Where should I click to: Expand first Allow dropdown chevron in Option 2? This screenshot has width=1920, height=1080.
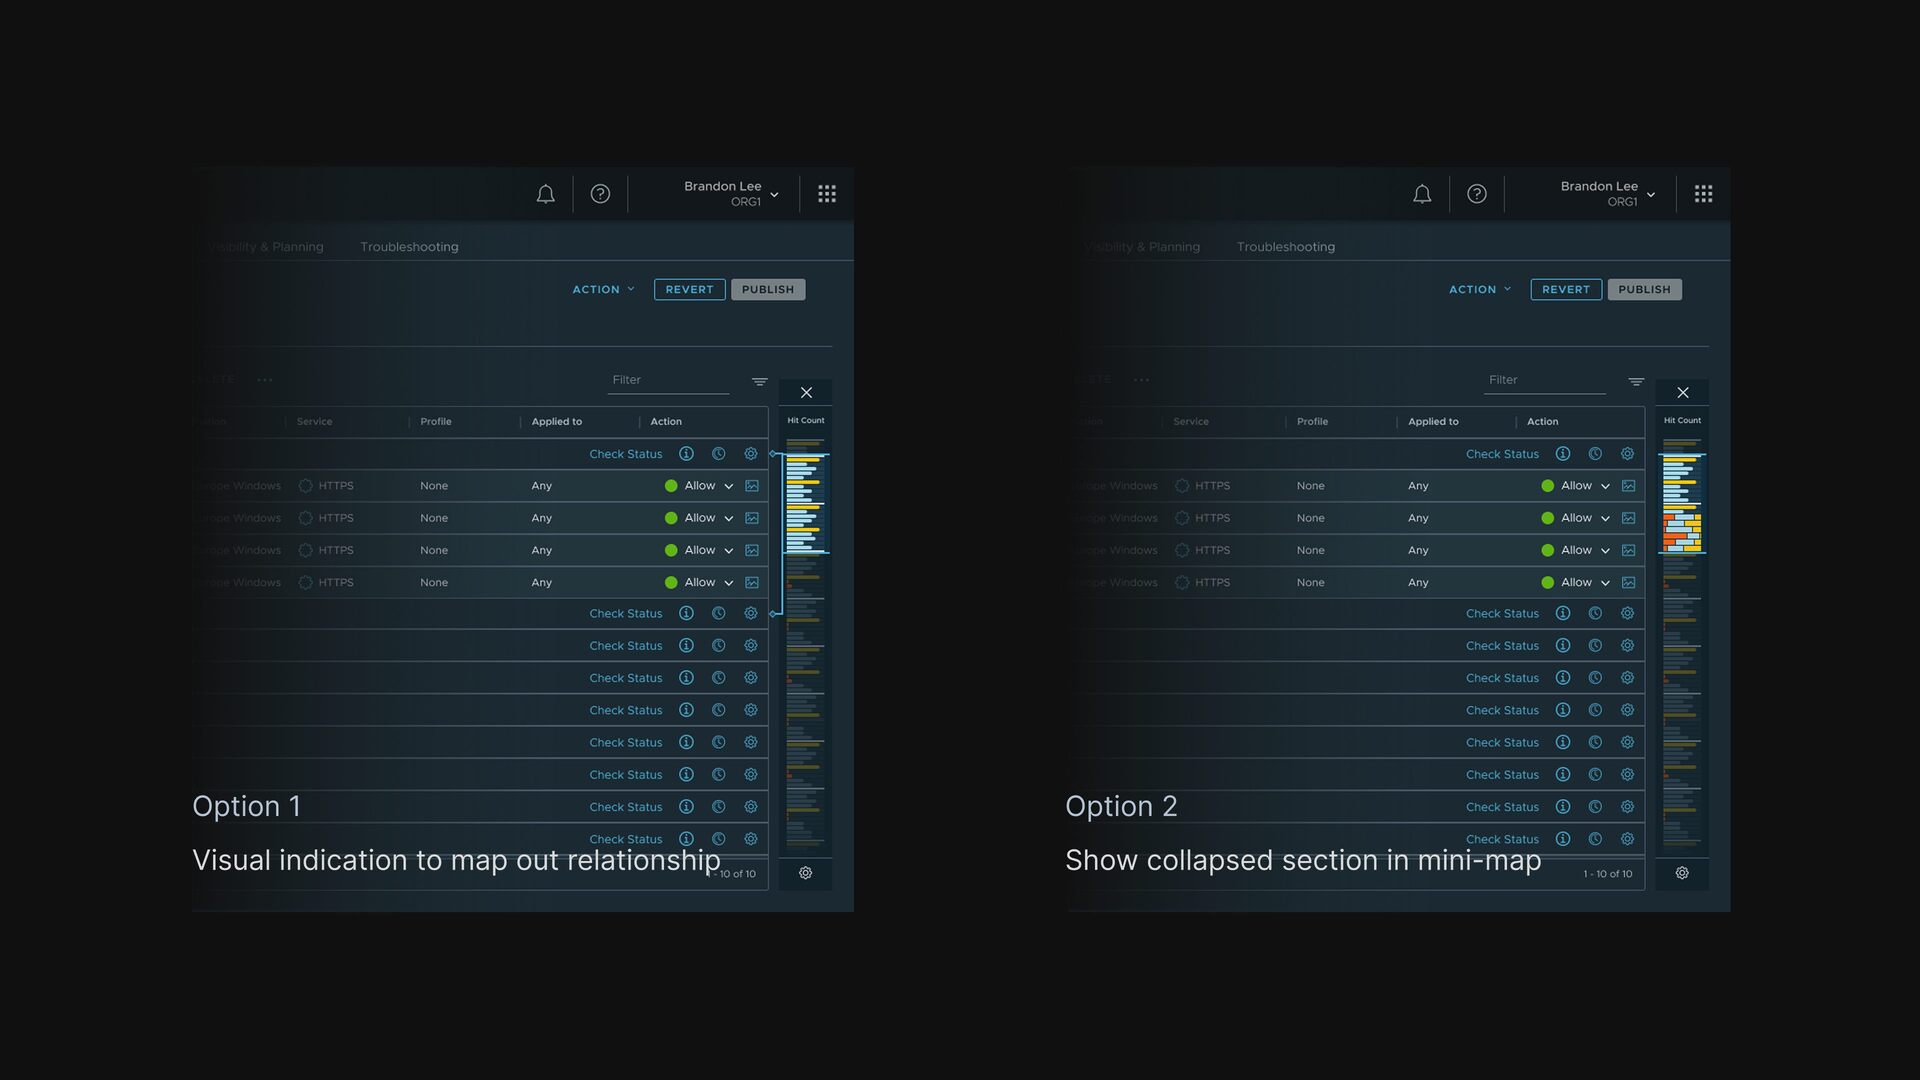click(x=1605, y=487)
